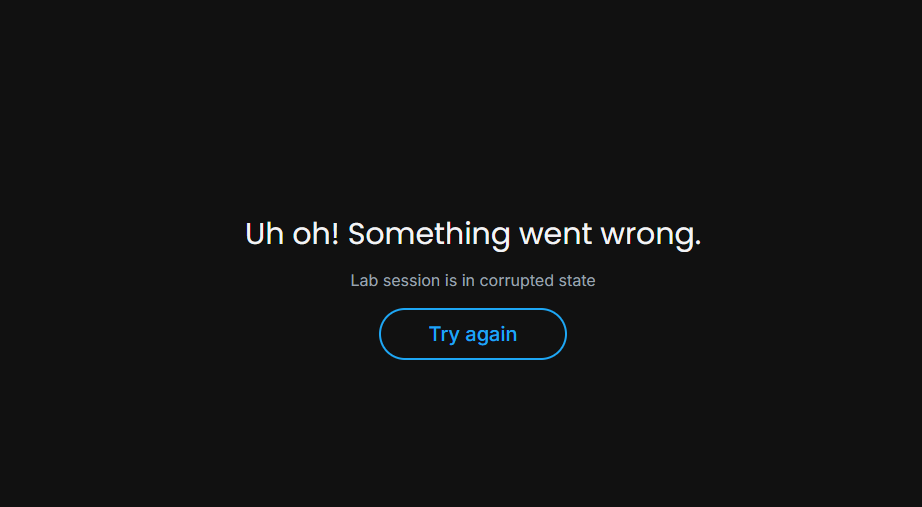The image size is (922, 507).
Task: Click the word 'again' inside the blue button
Action: point(491,335)
